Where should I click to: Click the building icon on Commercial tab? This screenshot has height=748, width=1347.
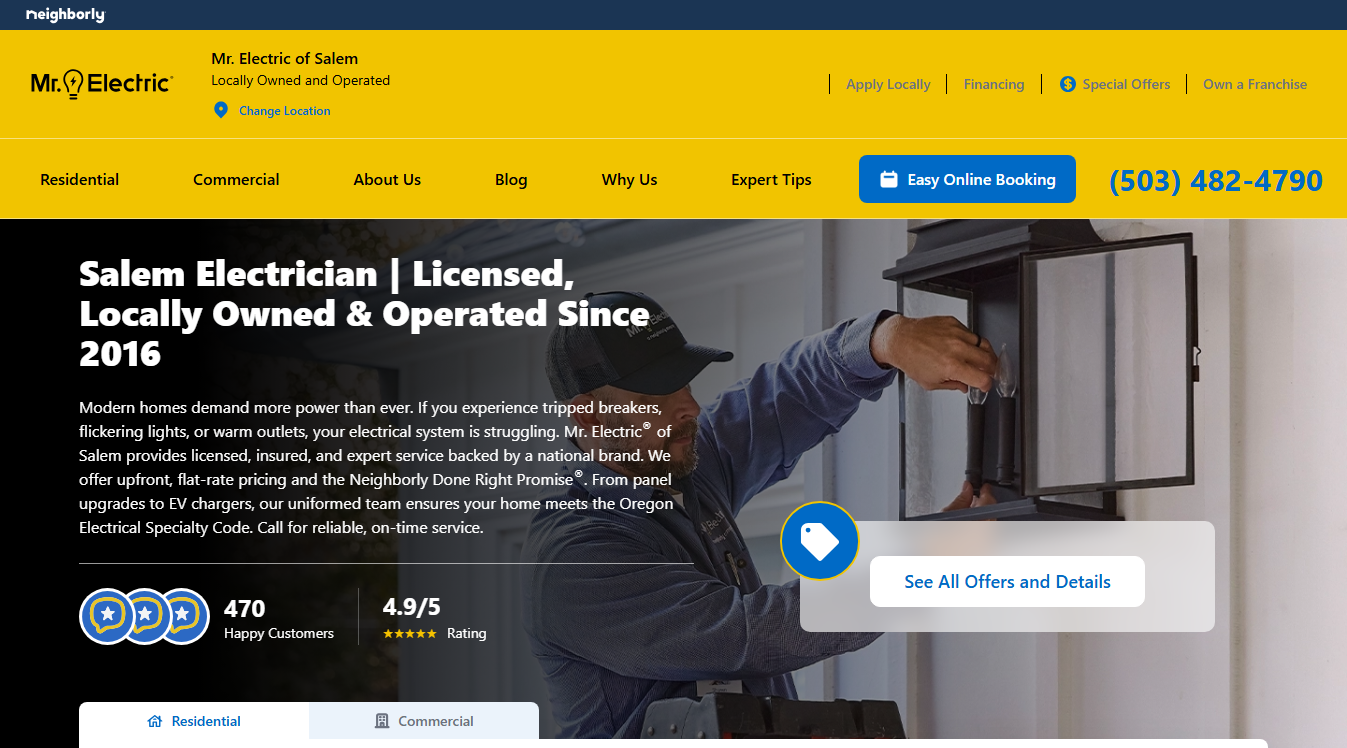pos(381,721)
